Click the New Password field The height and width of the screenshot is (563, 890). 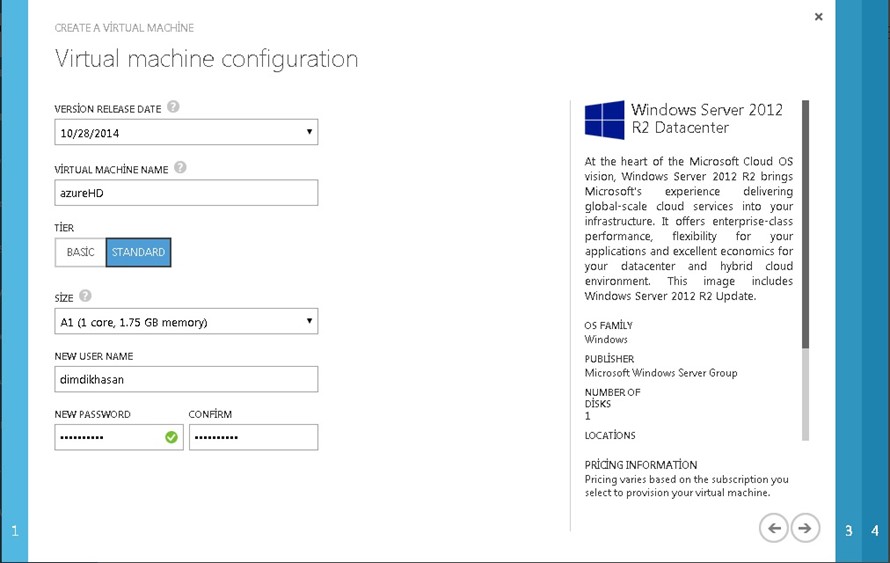coord(108,437)
